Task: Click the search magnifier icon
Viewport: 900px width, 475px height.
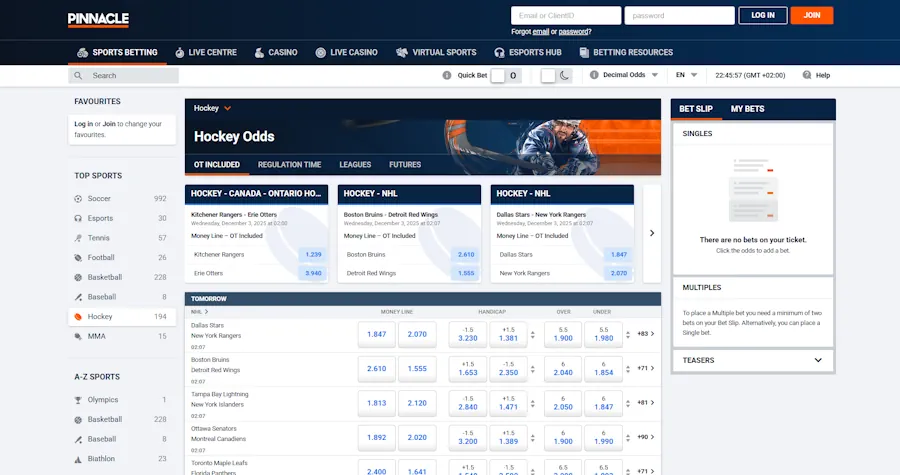Action: [x=78, y=76]
